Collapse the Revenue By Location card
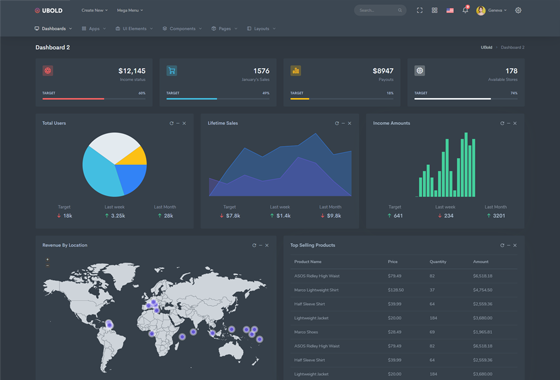560x380 pixels. click(x=260, y=245)
